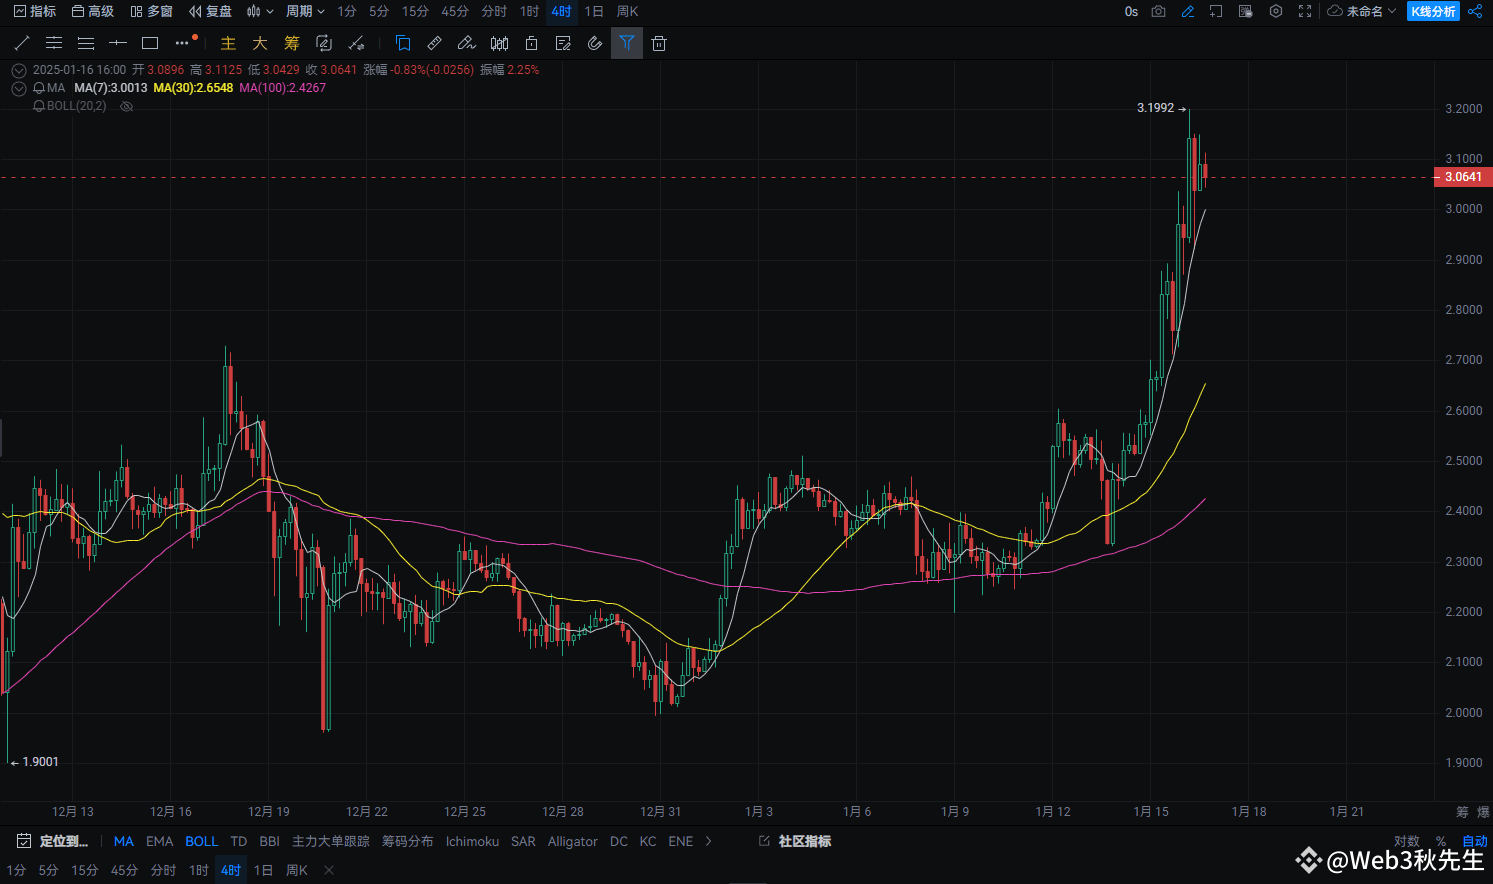Select the drawing line tool

[22, 43]
